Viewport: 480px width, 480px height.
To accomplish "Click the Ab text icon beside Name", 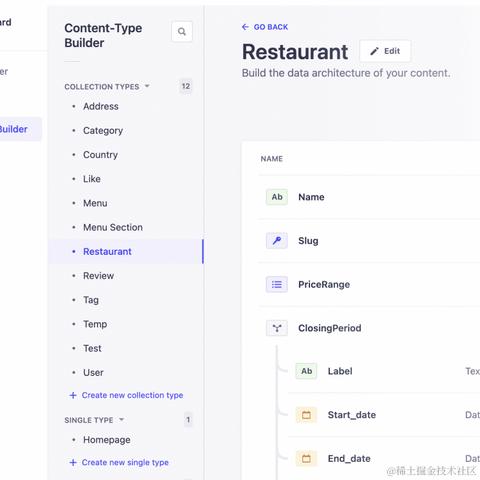I will (x=277, y=197).
